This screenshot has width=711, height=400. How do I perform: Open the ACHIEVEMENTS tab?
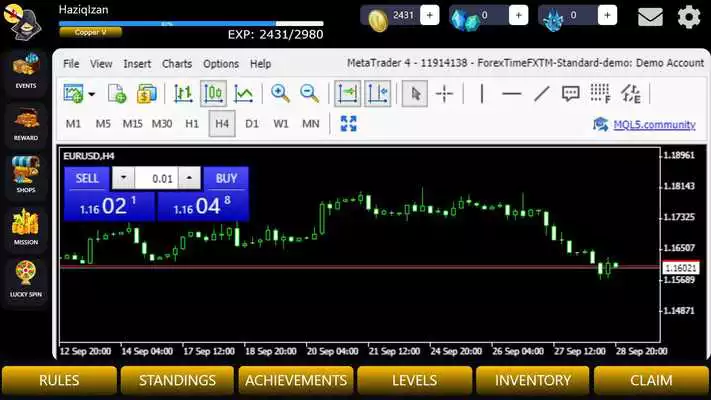[296, 380]
